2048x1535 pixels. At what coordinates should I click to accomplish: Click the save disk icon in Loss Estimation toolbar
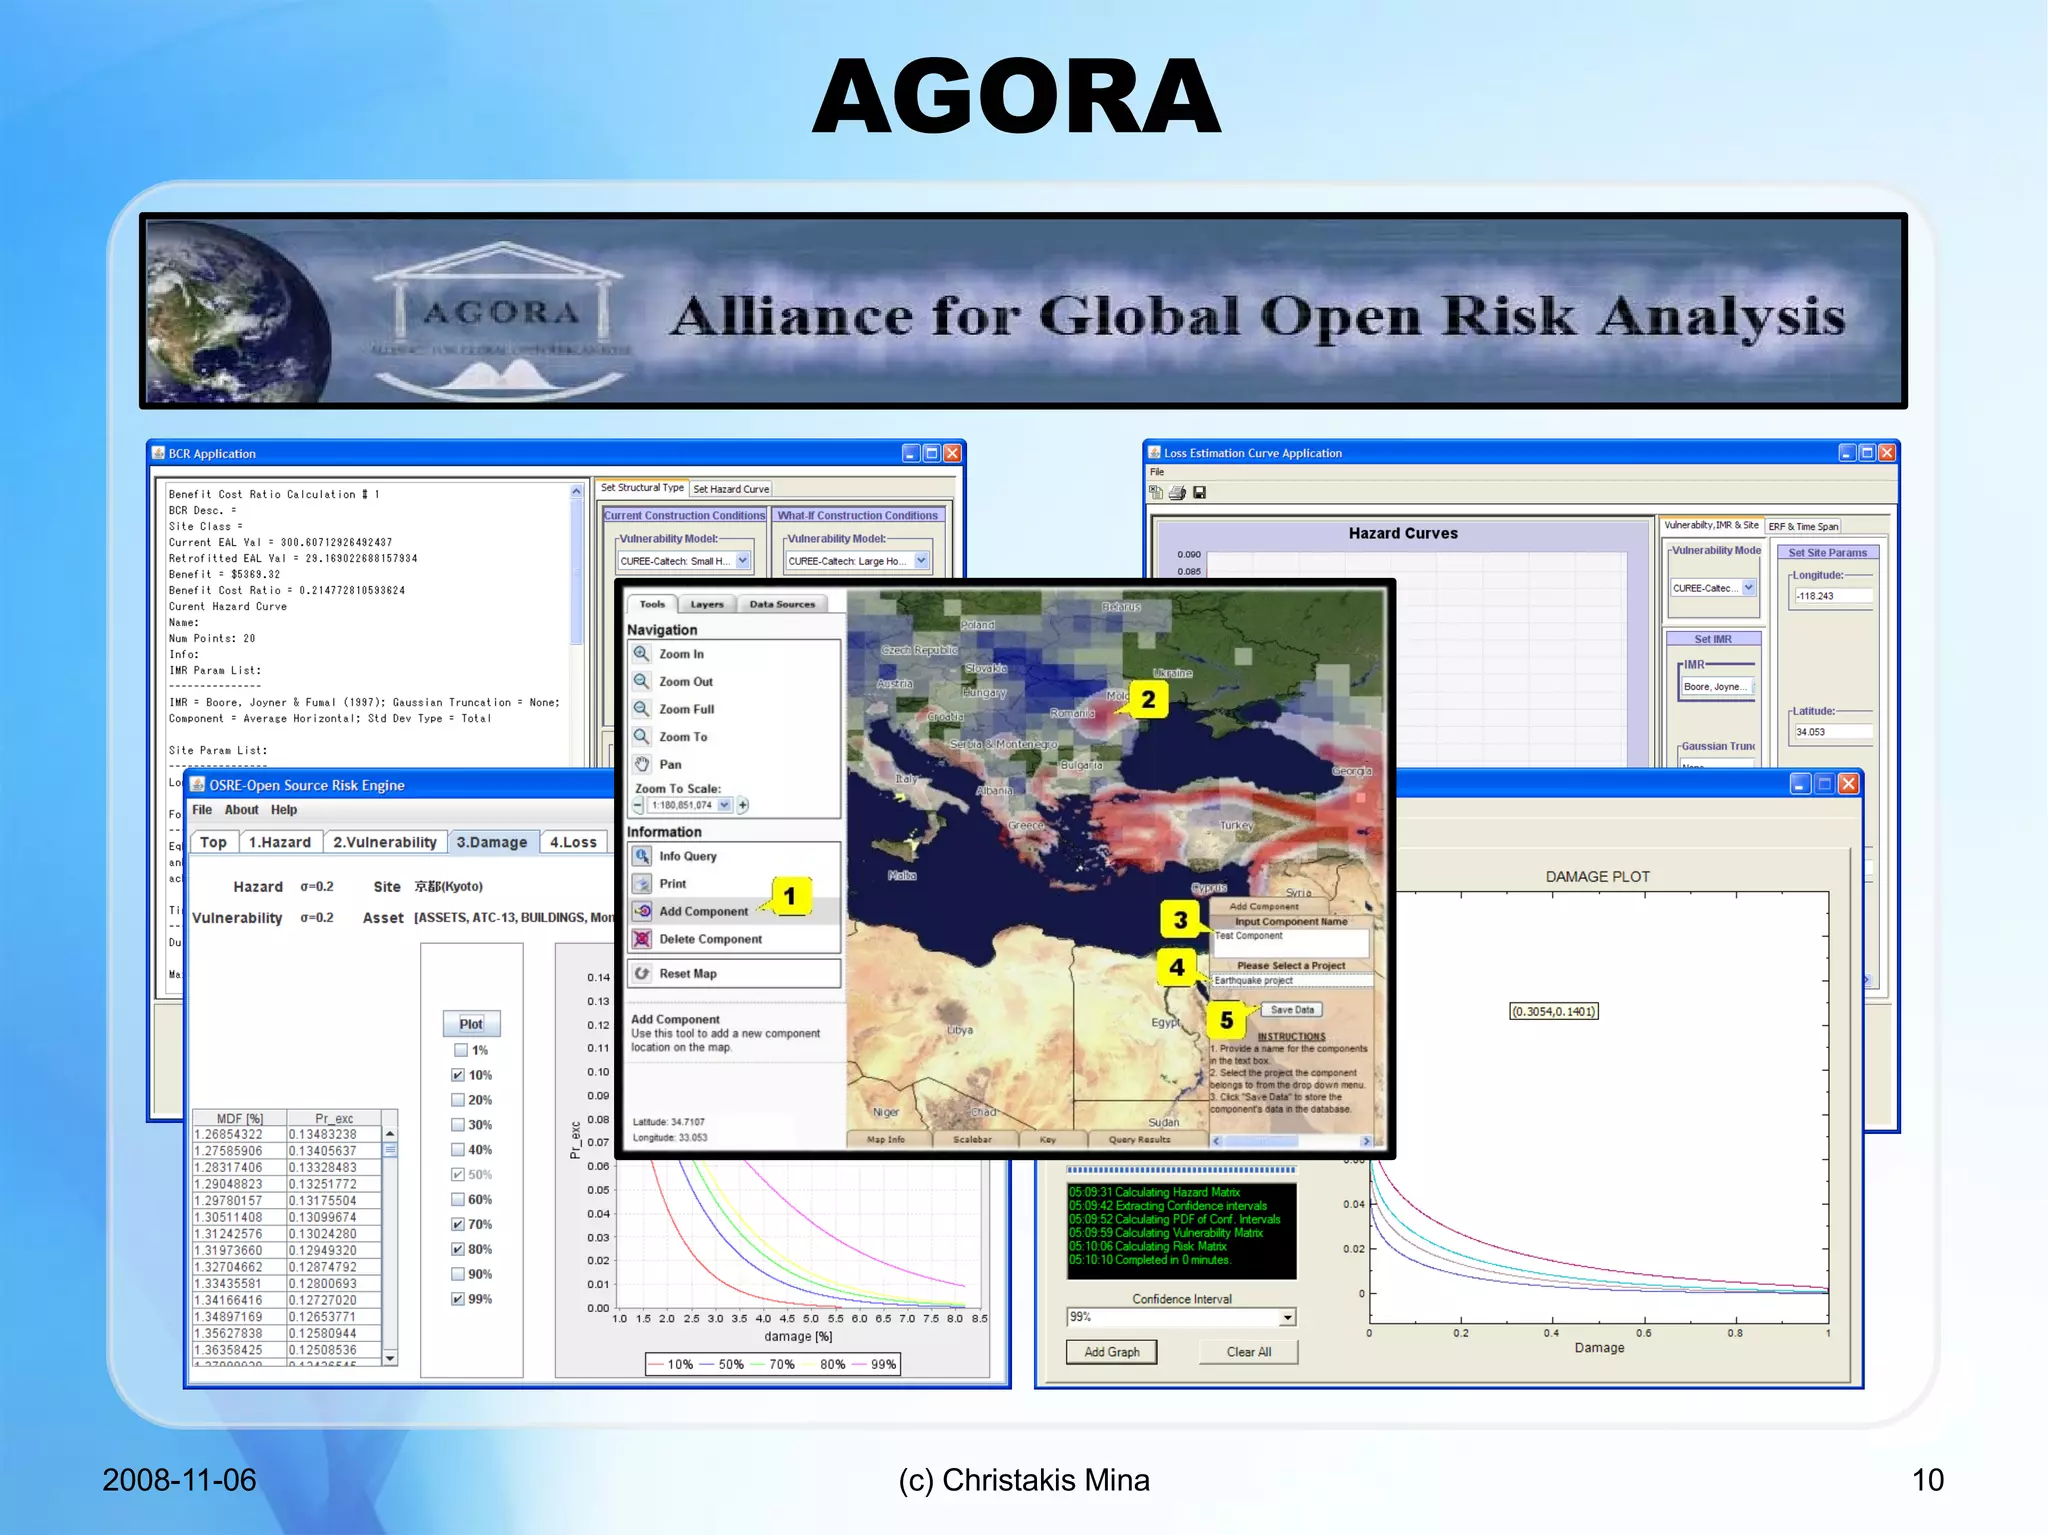(1199, 492)
